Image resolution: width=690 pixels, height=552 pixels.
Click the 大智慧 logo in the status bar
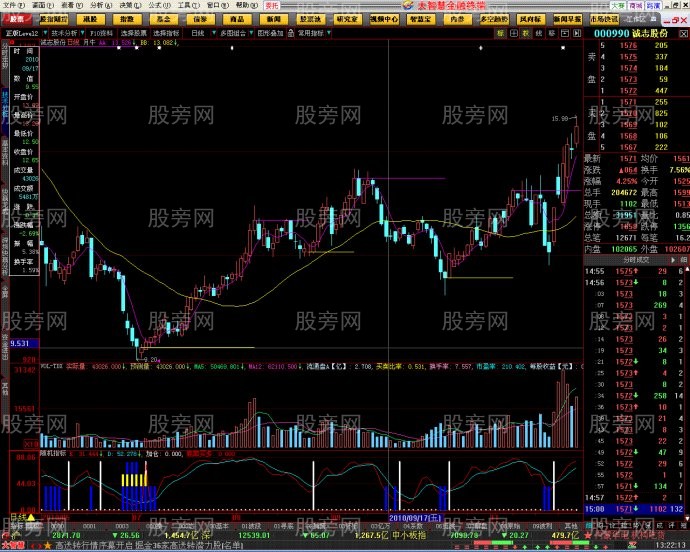pos(15,546)
